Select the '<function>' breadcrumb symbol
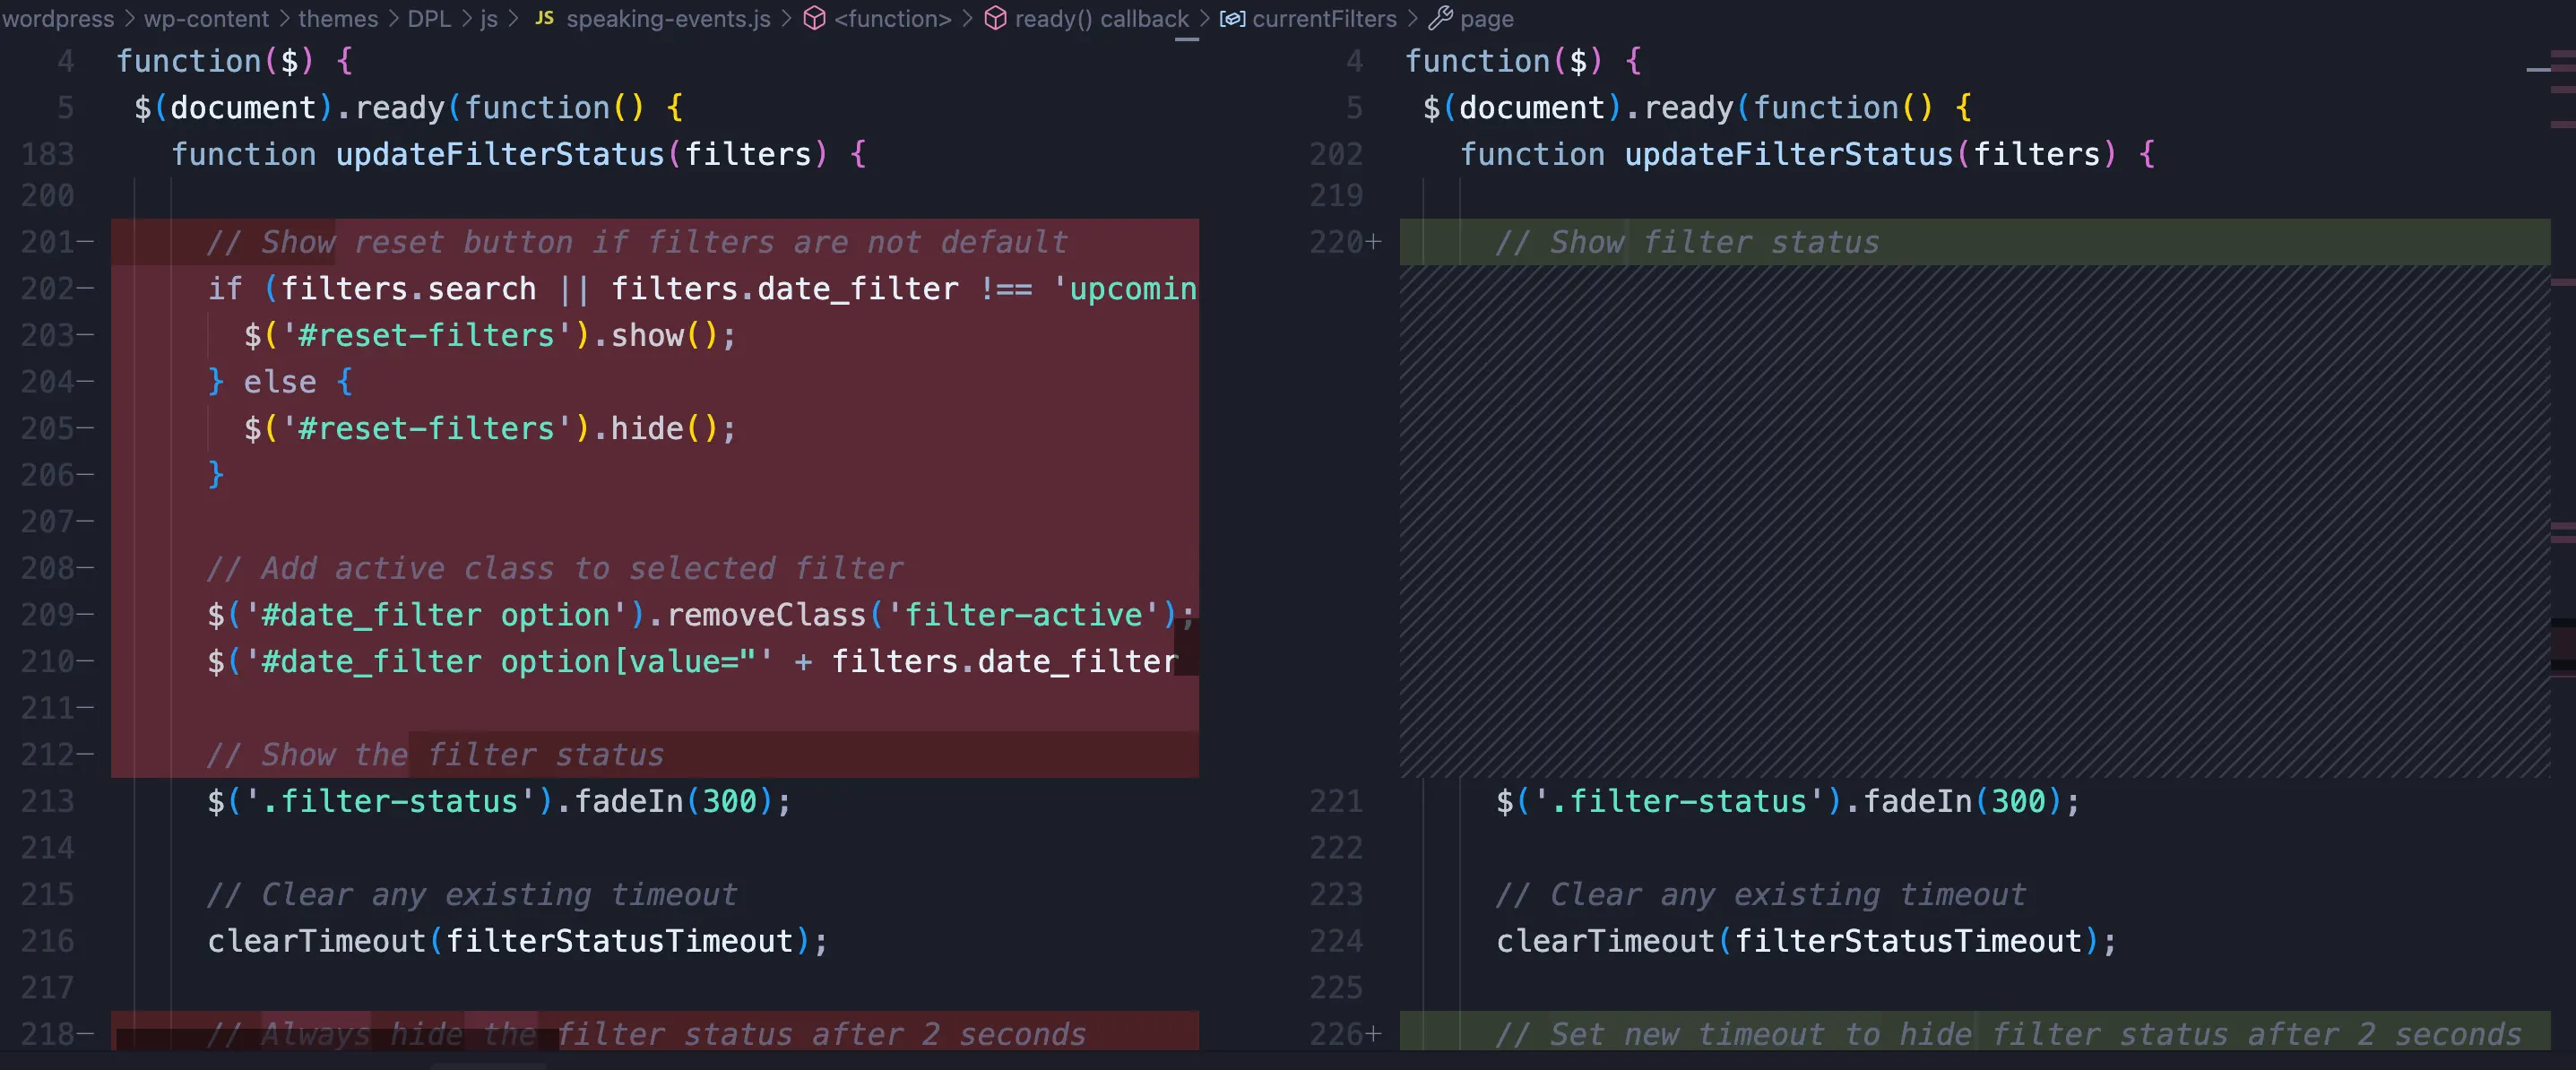 point(893,18)
